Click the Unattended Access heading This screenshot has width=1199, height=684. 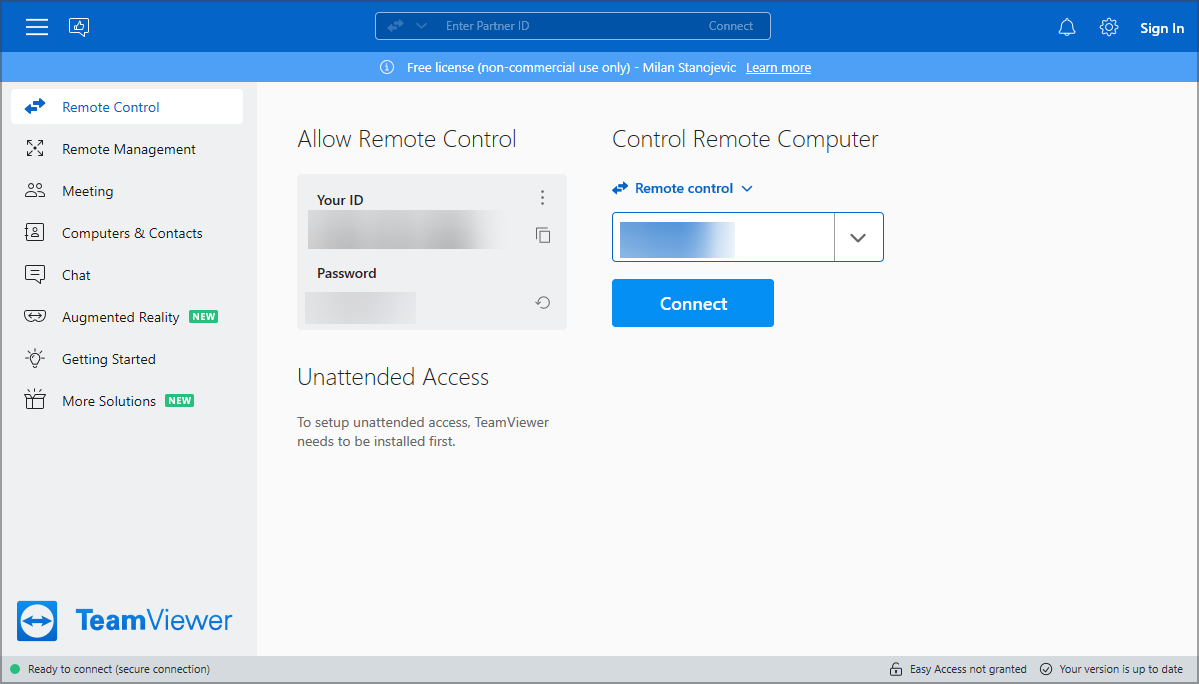pyautogui.click(x=393, y=377)
